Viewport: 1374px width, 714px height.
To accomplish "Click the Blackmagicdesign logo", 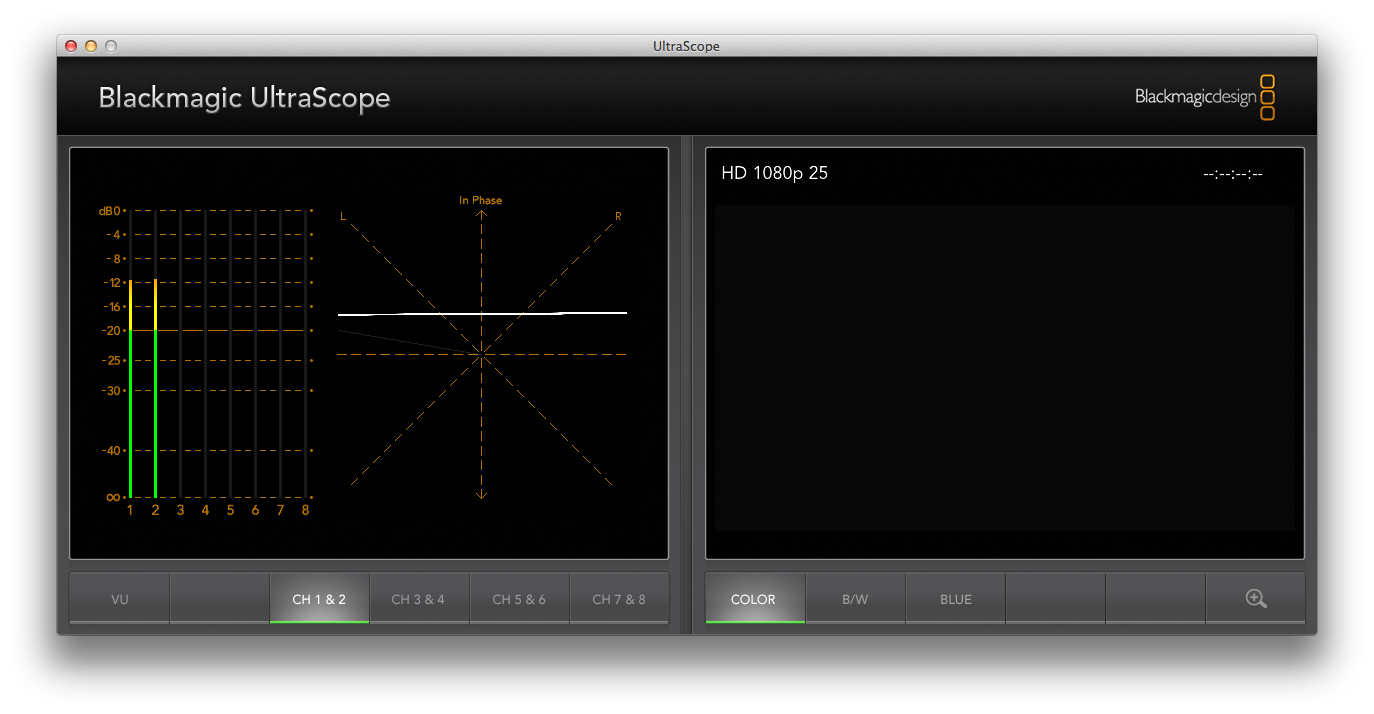I will [1205, 98].
